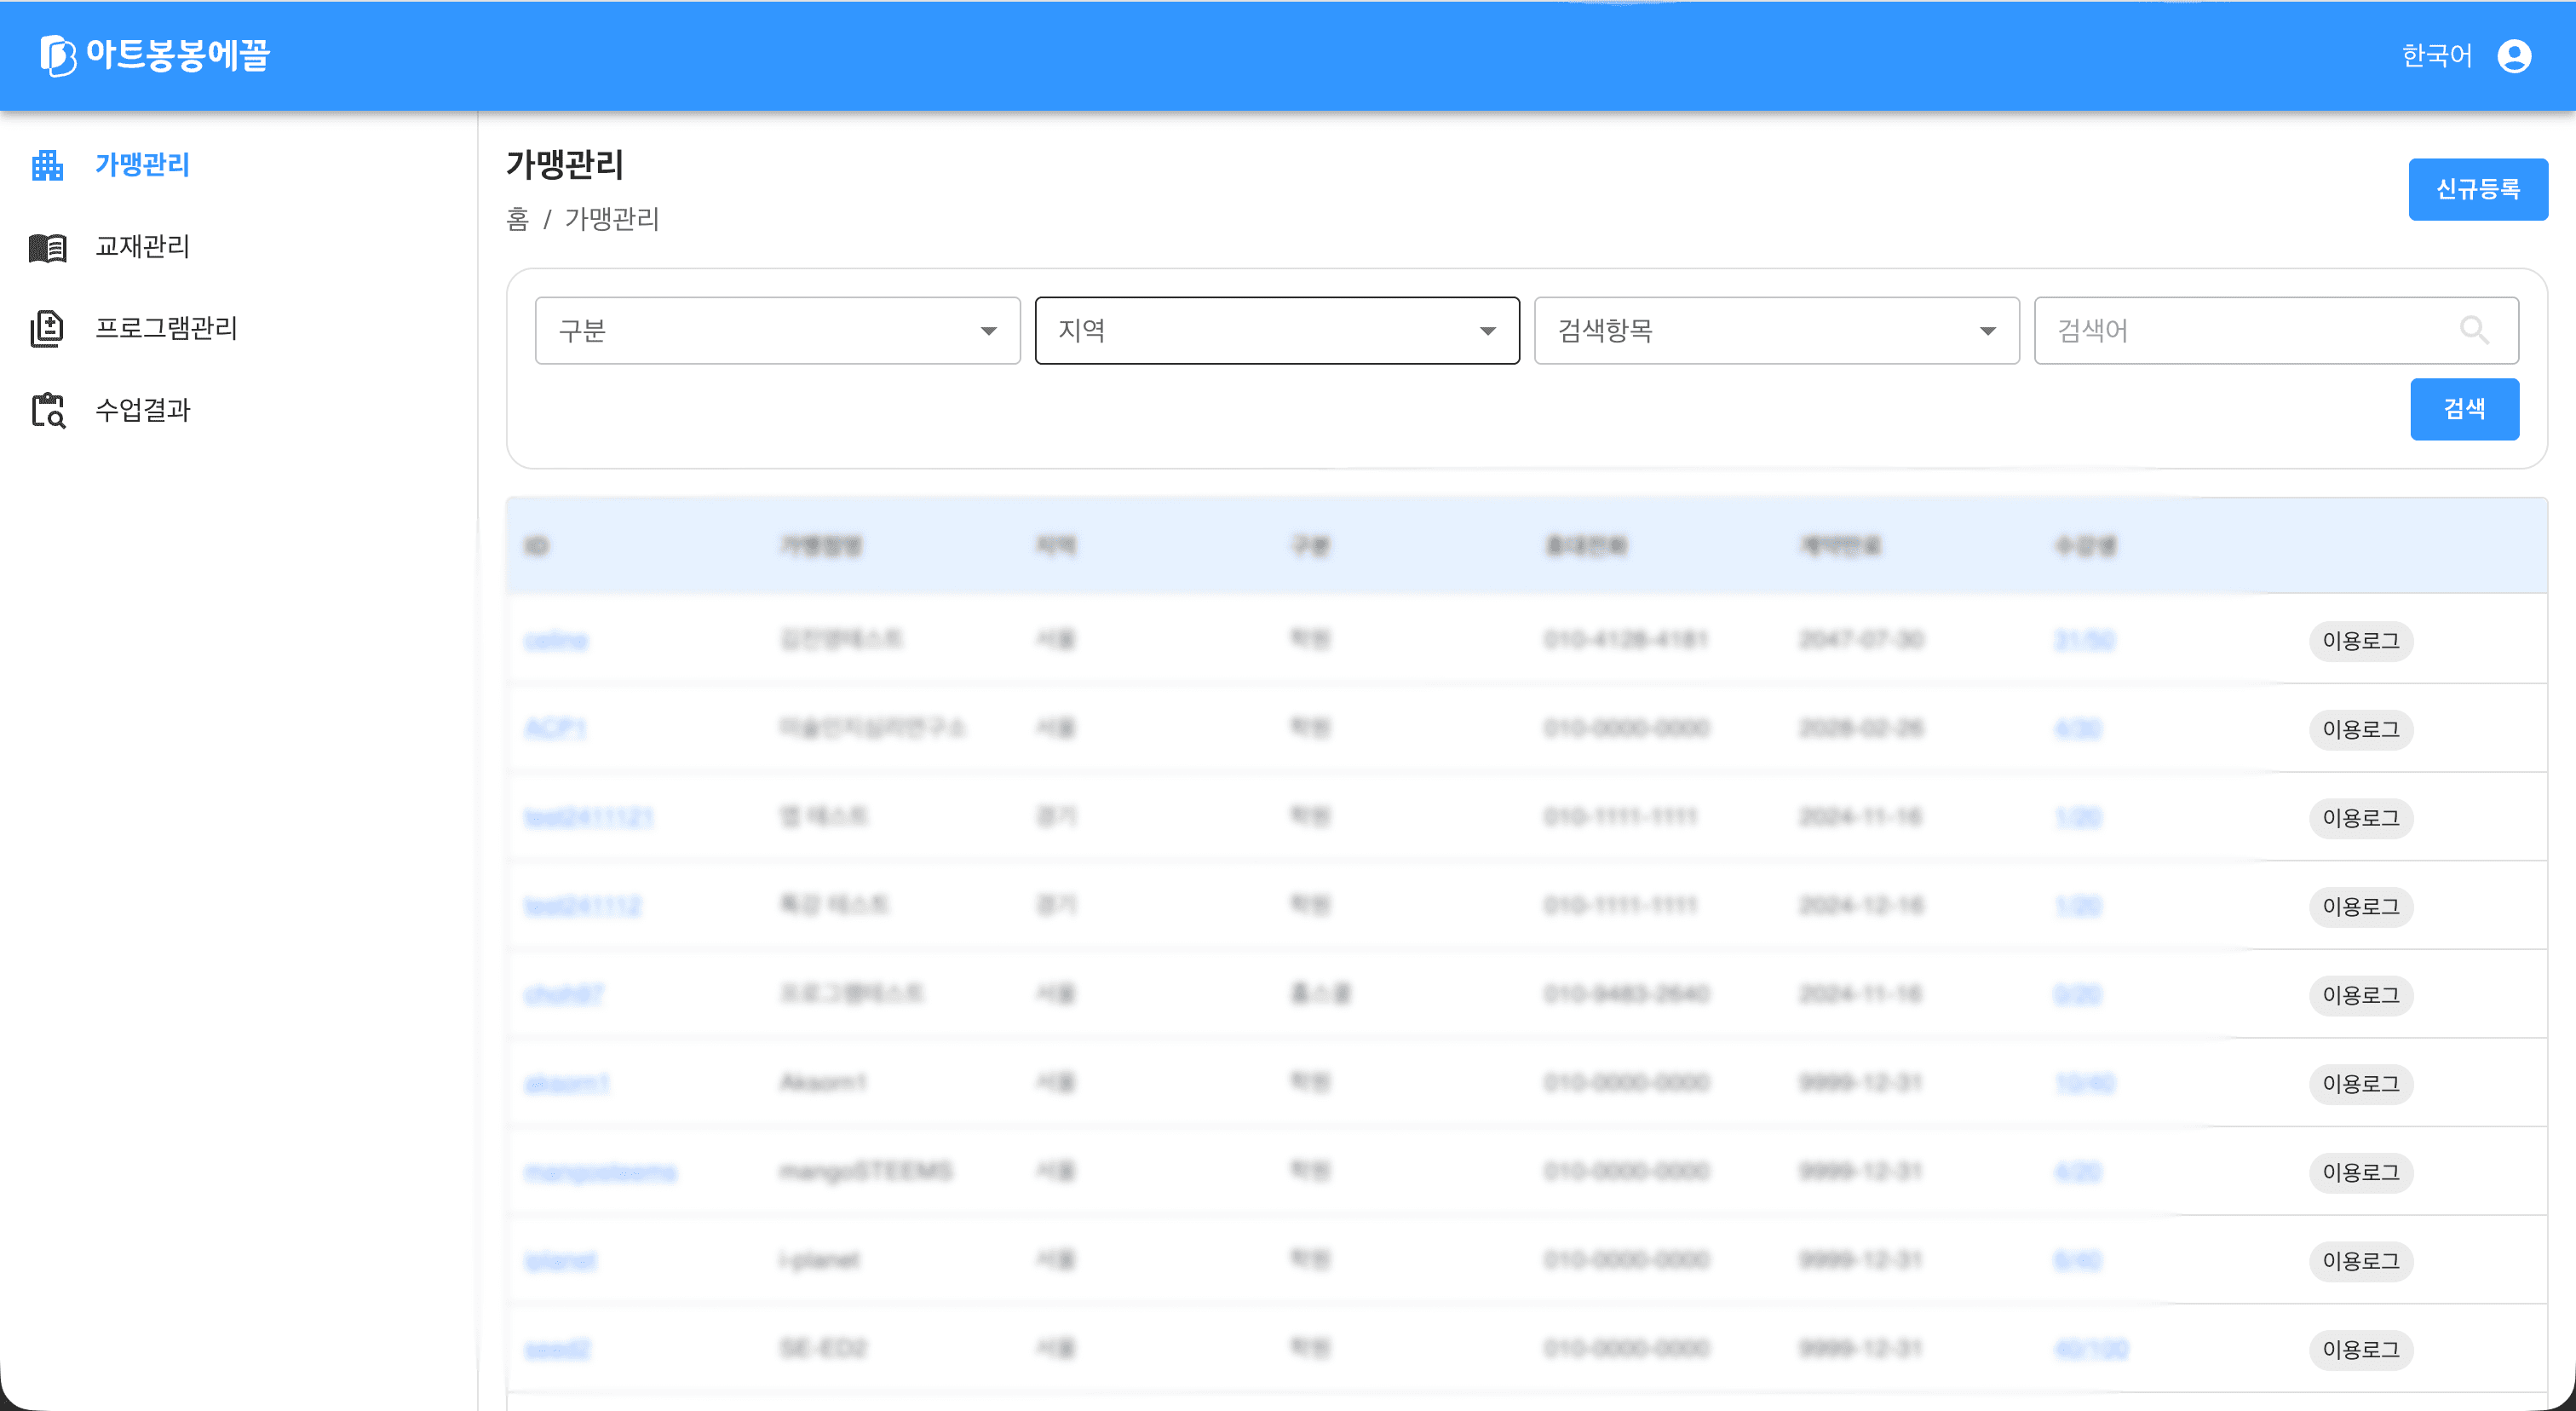
Task: Click the 홈 breadcrumb link
Action: coord(517,219)
